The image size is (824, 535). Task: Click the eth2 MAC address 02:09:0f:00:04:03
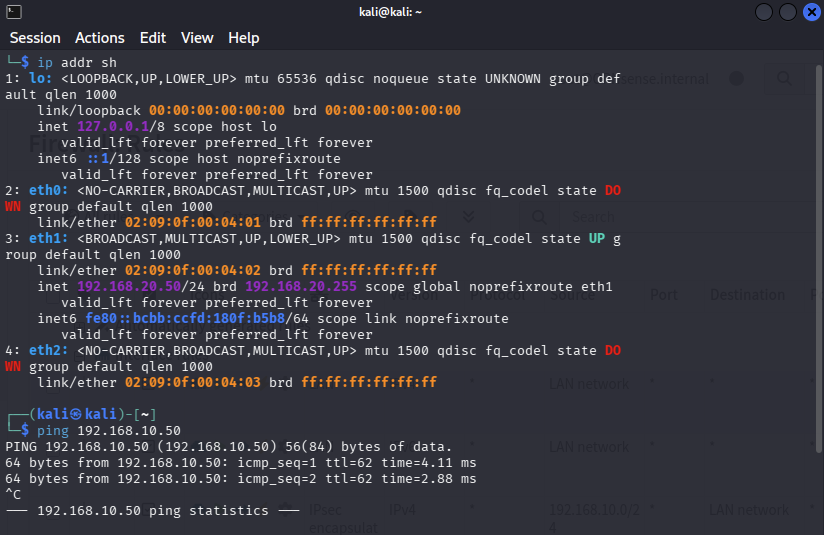[192, 382]
